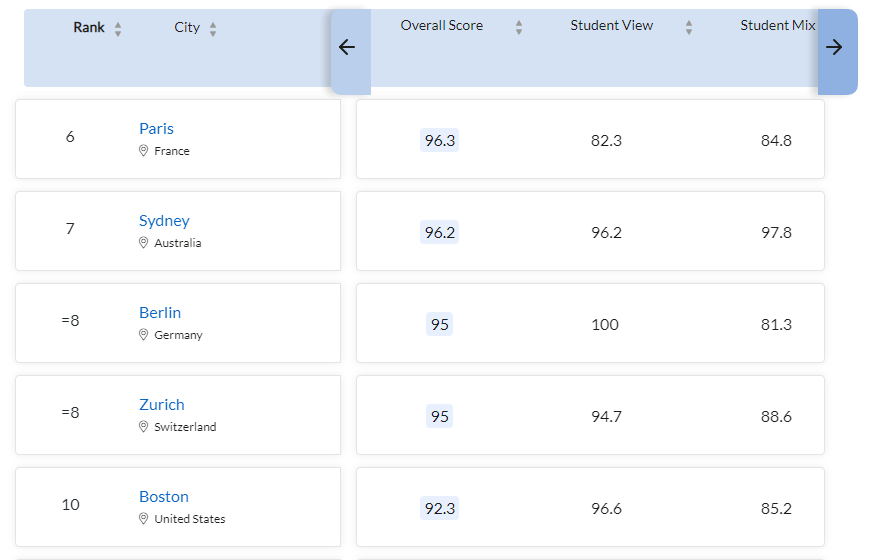Click the Germany country label
Image resolution: width=878 pixels, height=560 pixels.
point(178,335)
